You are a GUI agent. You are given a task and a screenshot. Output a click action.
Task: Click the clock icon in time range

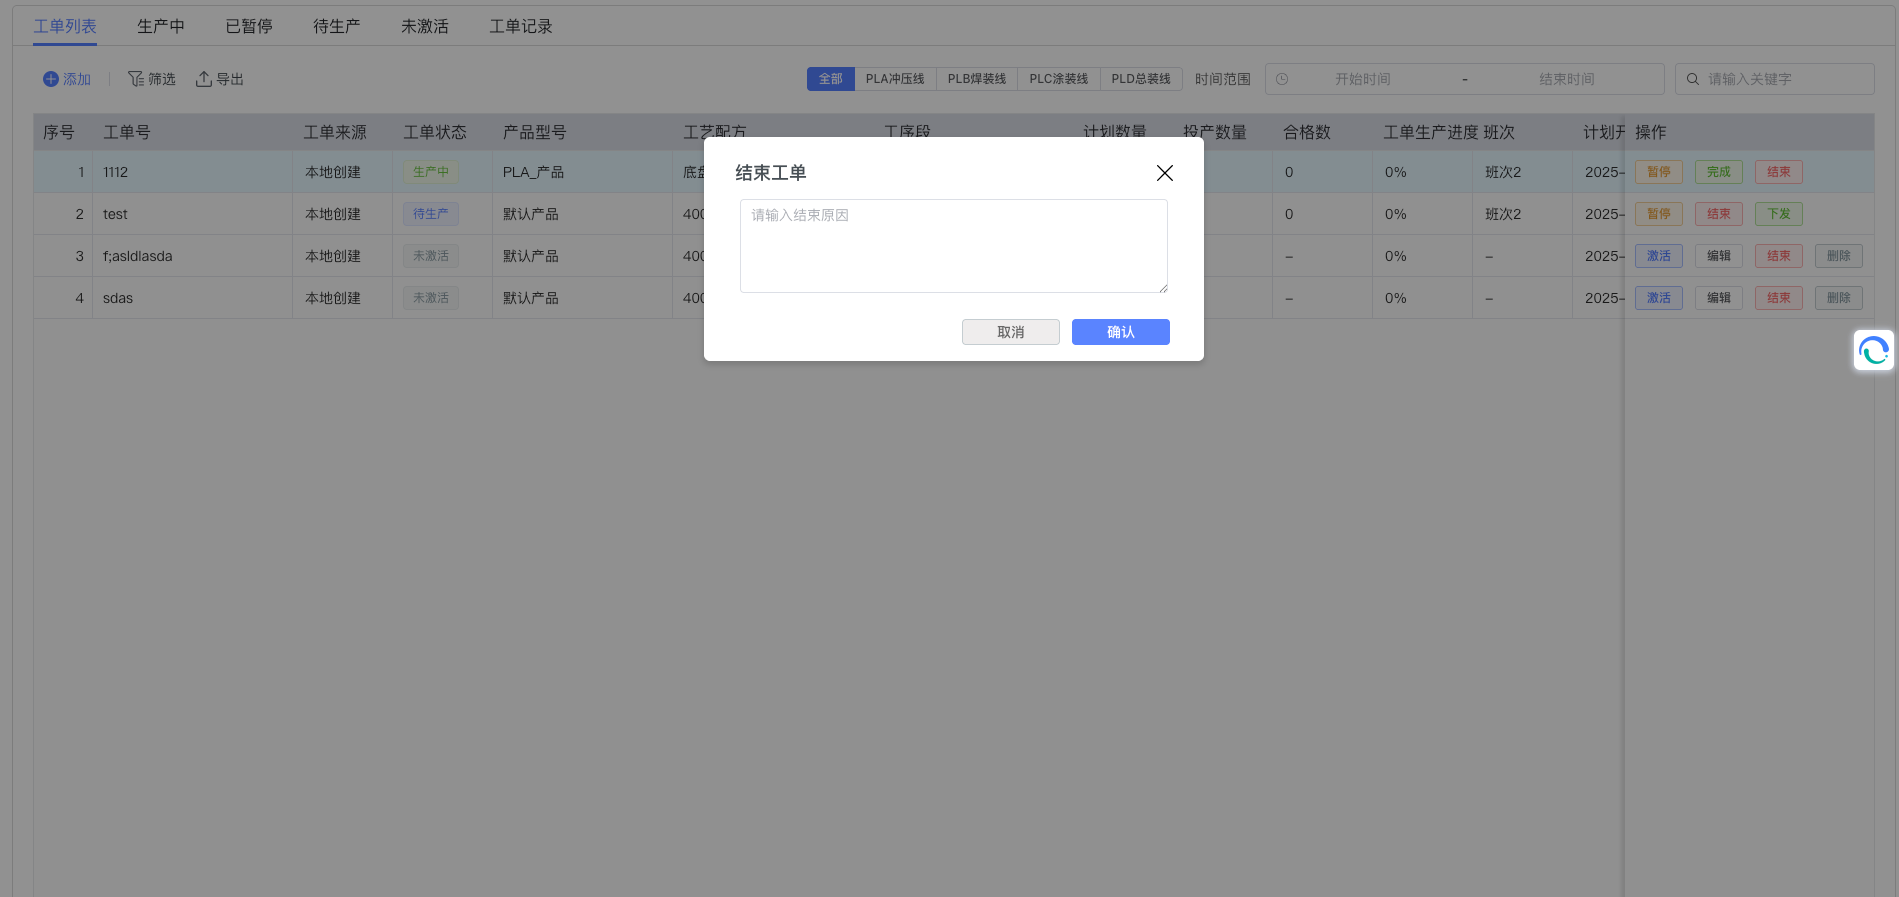tap(1282, 79)
